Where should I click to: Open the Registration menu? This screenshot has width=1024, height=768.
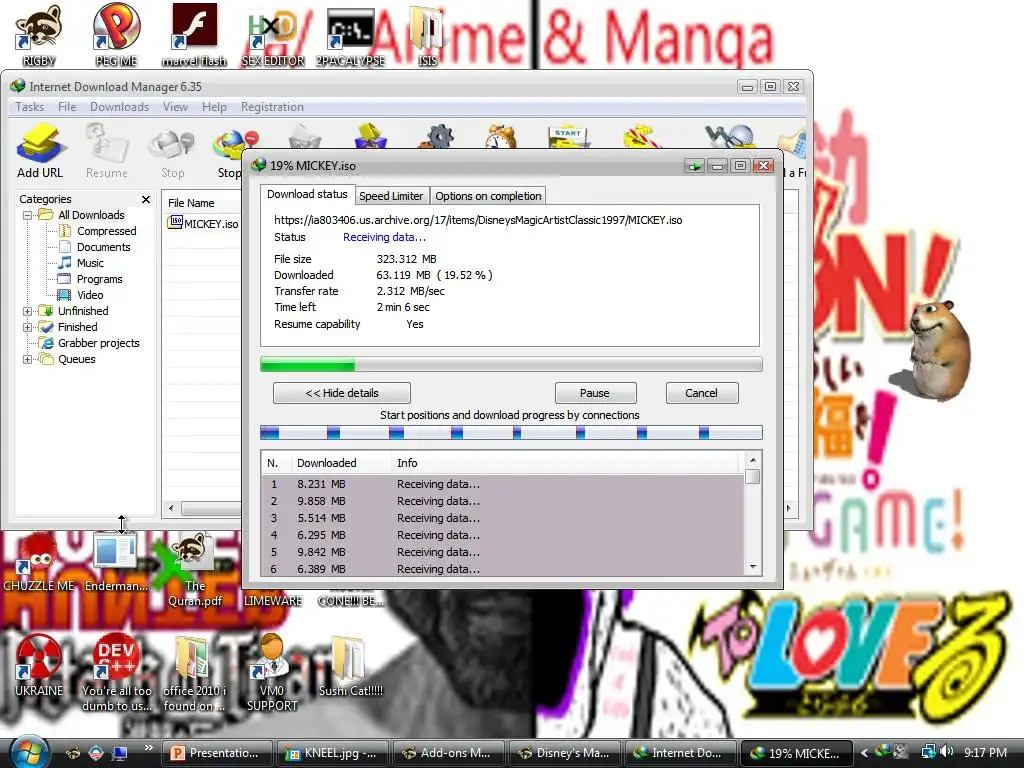pyautogui.click(x=272, y=107)
